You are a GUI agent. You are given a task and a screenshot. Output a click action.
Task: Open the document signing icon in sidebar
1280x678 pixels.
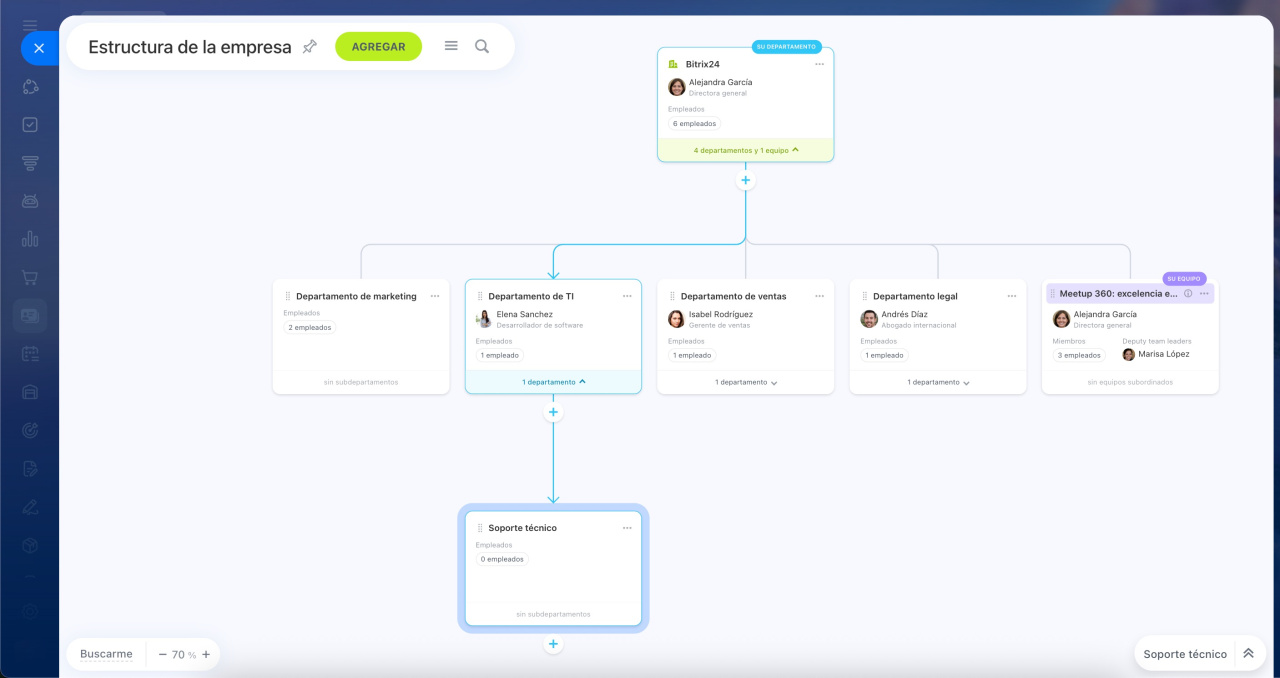(x=30, y=468)
